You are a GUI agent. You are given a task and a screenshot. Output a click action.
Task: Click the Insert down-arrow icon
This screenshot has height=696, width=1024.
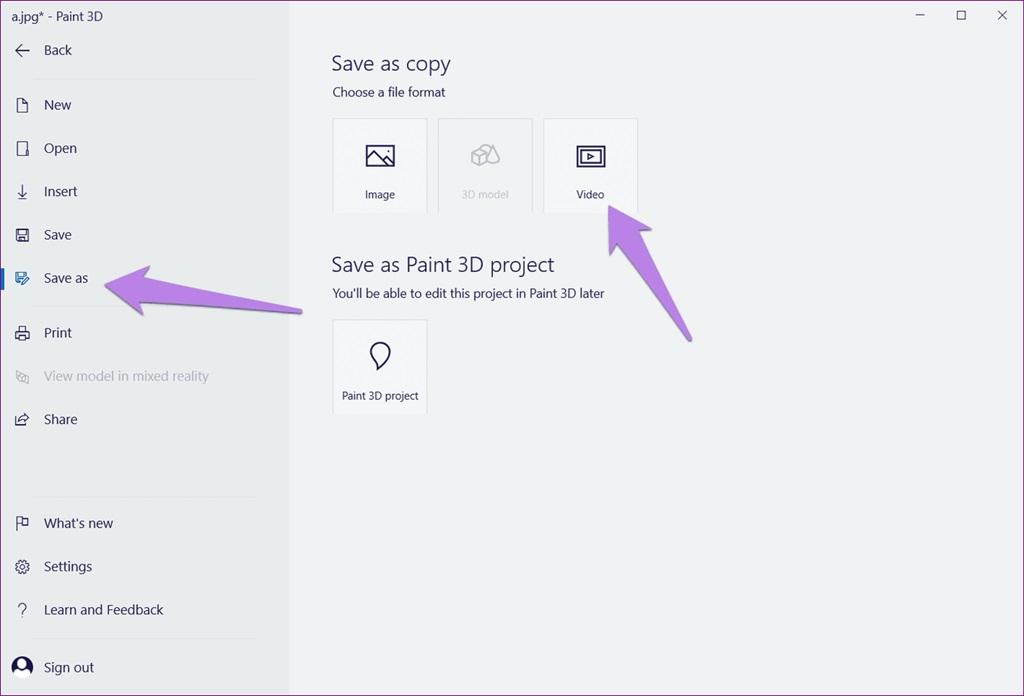tap(22, 191)
